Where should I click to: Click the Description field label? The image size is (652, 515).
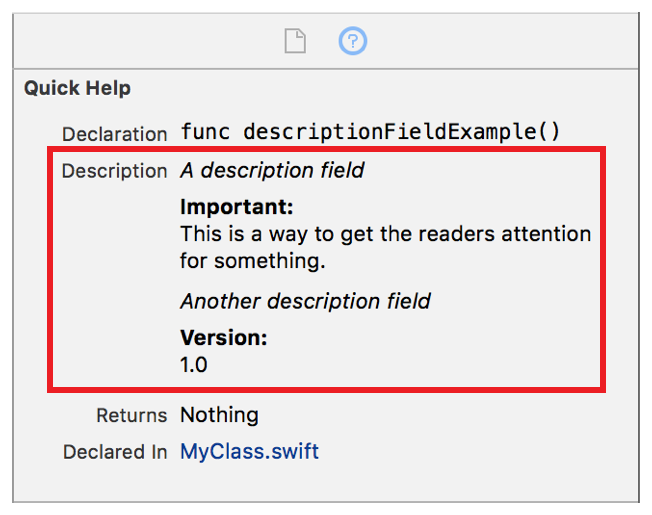114,171
